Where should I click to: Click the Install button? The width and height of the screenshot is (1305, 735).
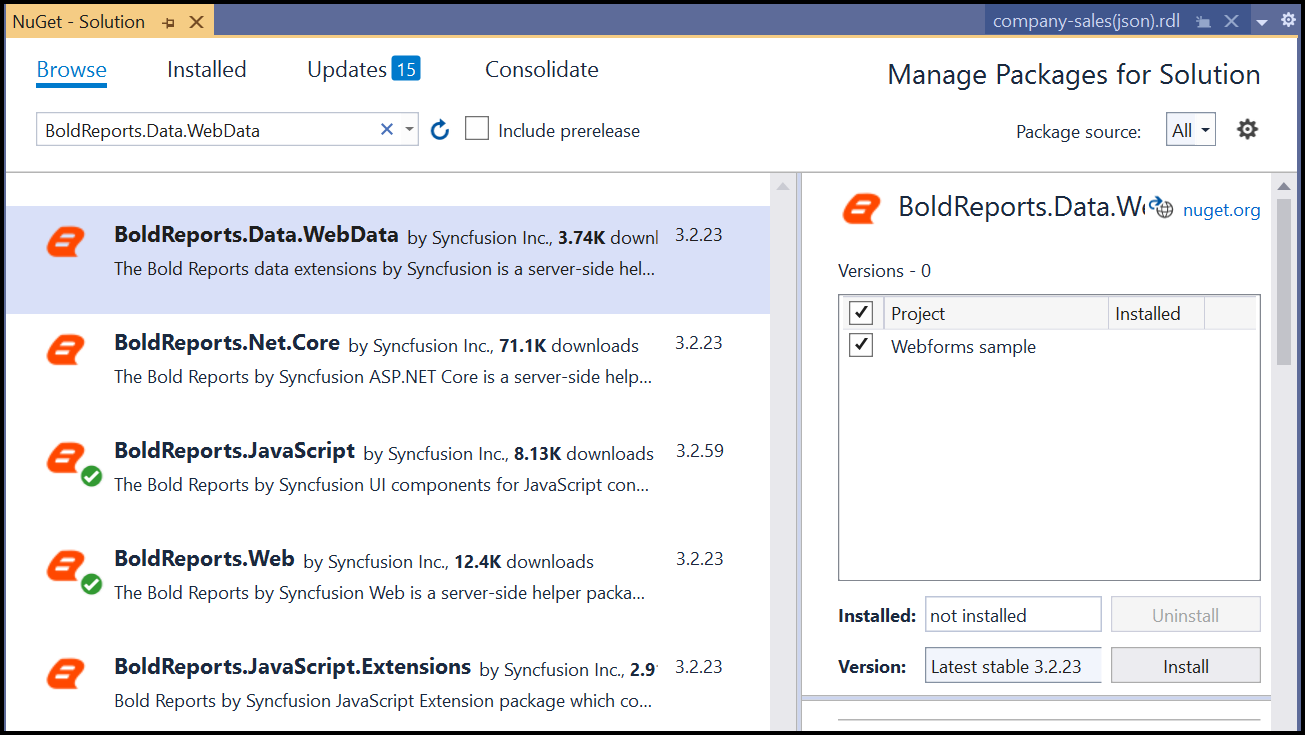coord(1186,667)
